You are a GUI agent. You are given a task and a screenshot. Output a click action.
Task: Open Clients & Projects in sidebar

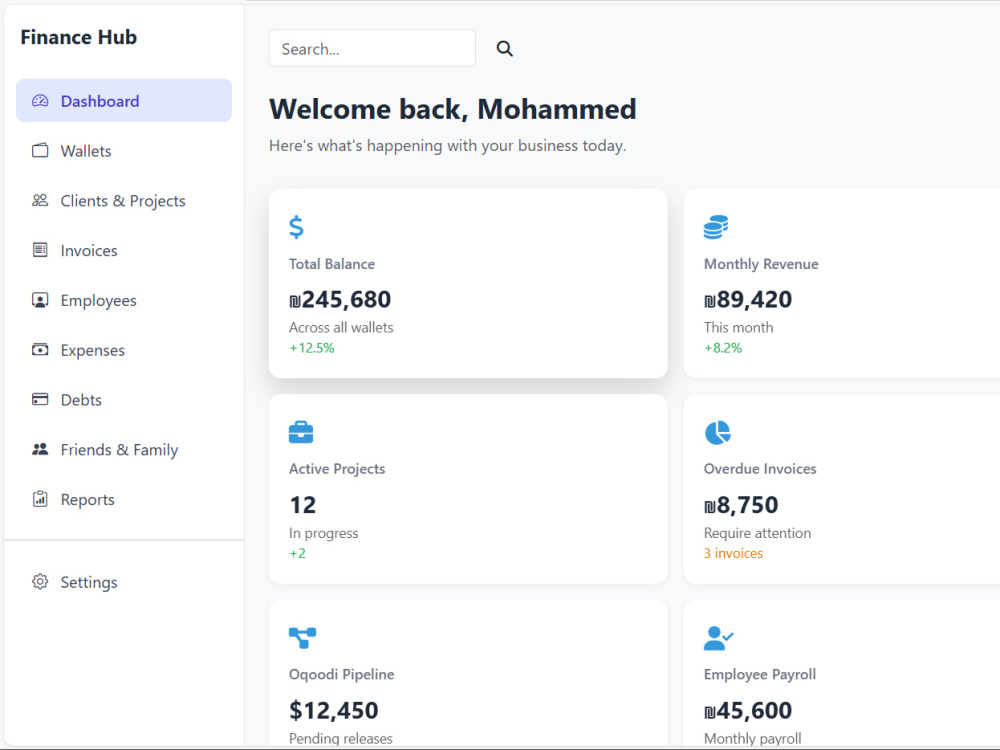(x=124, y=201)
